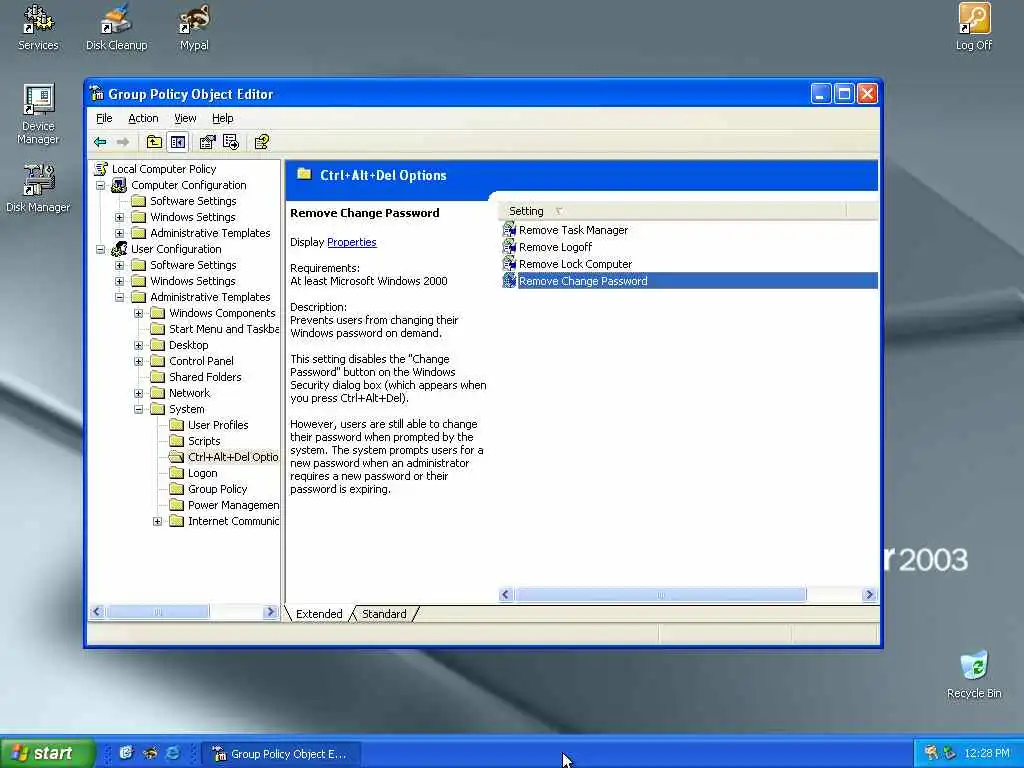1024x768 pixels.
Task: Click tree pane scroll right arrow
Action: 270,612
